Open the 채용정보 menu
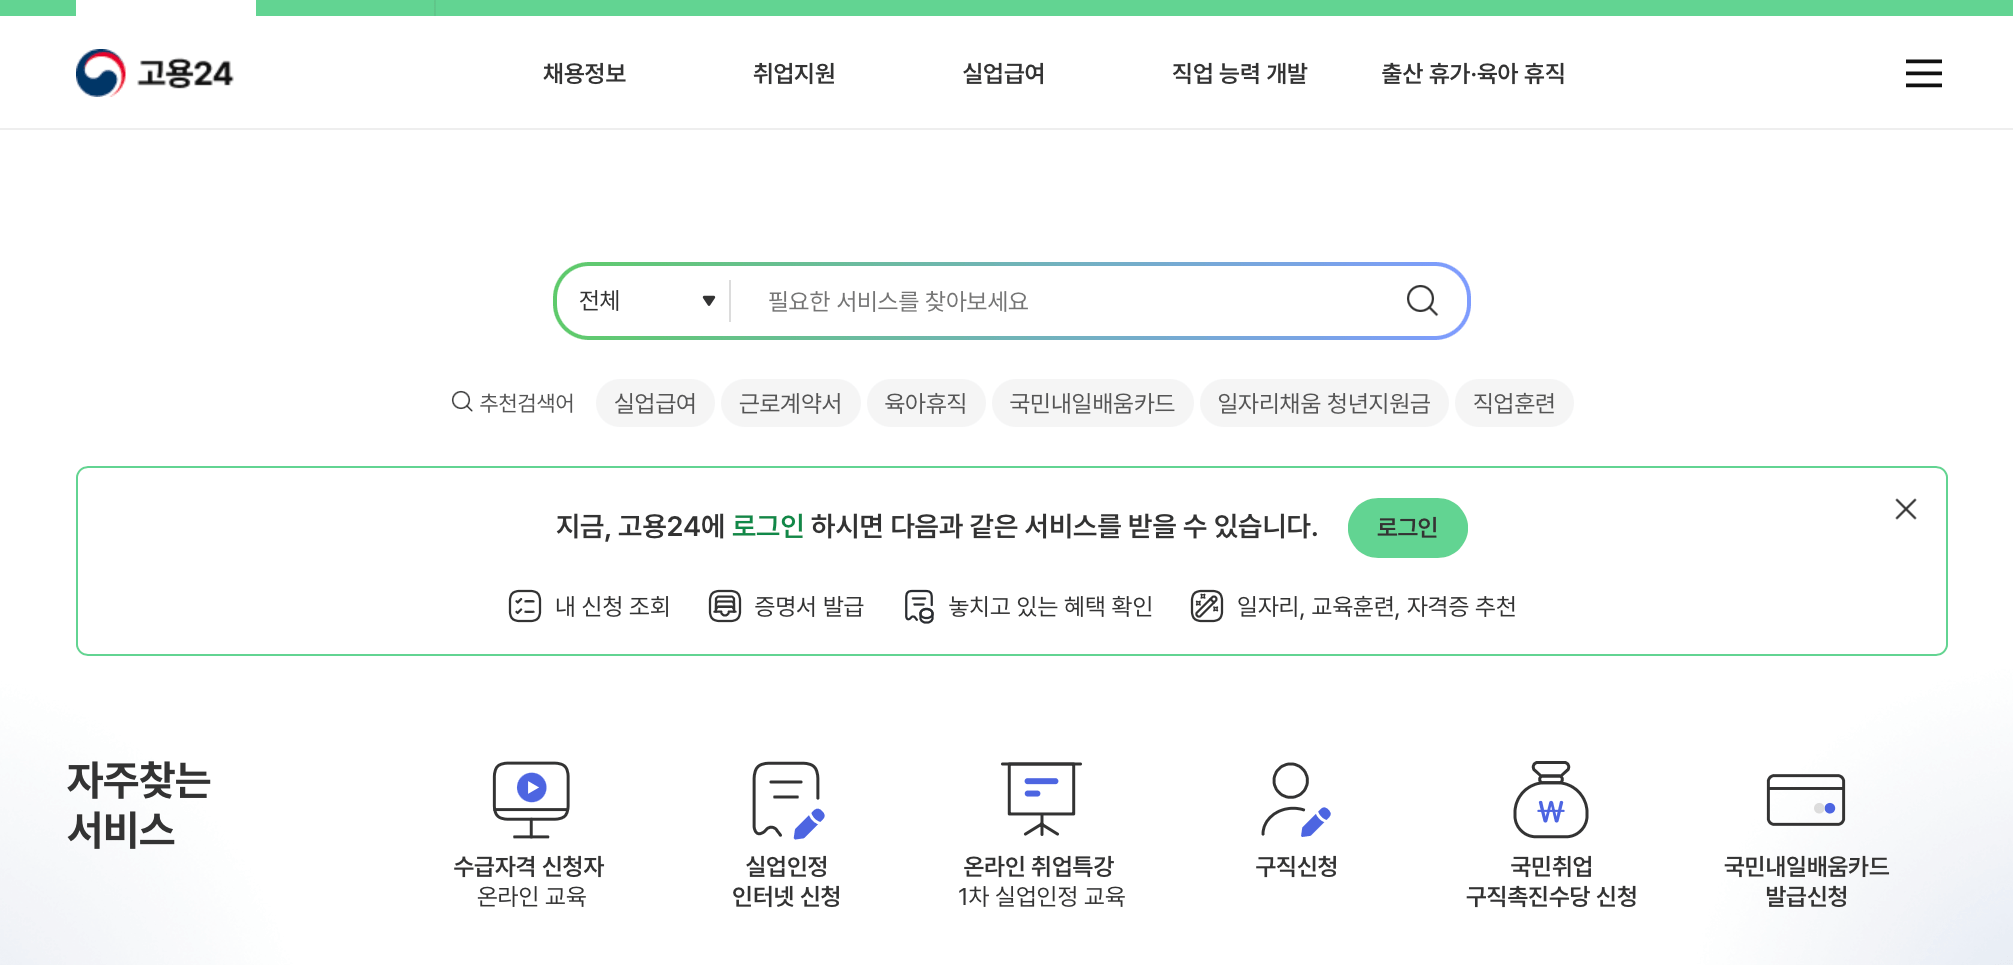The image size is (2013, 965). coord(584,73)
